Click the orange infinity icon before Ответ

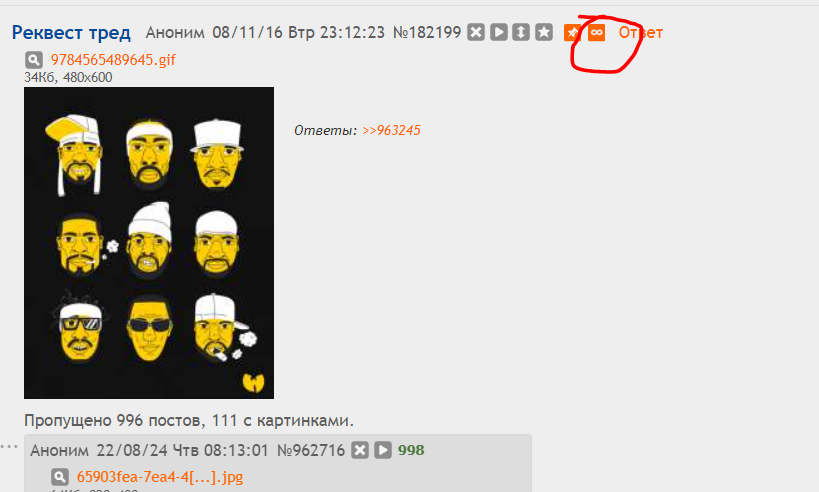[596, 33]
